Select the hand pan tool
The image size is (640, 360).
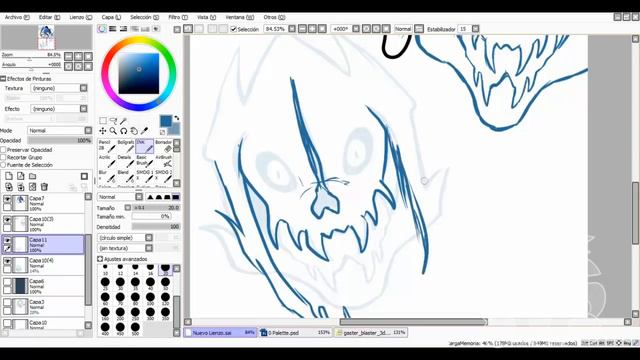(x=134, y=131)
